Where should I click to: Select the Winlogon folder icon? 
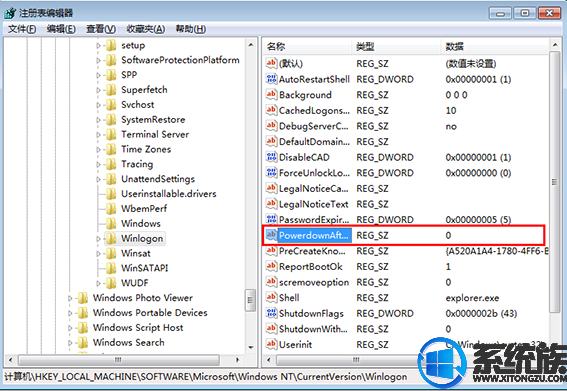[x=111, y=238]
